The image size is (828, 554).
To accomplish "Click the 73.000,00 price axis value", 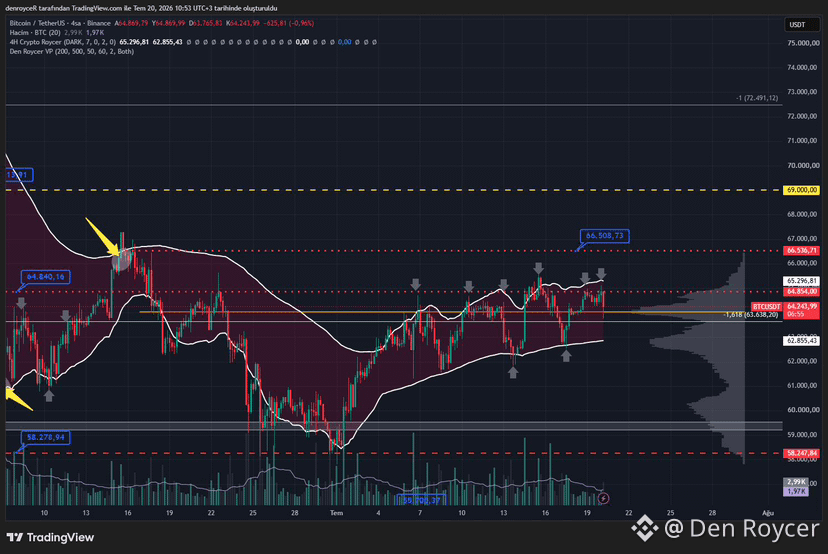I will pyautogui.click(x=802, y=91).
